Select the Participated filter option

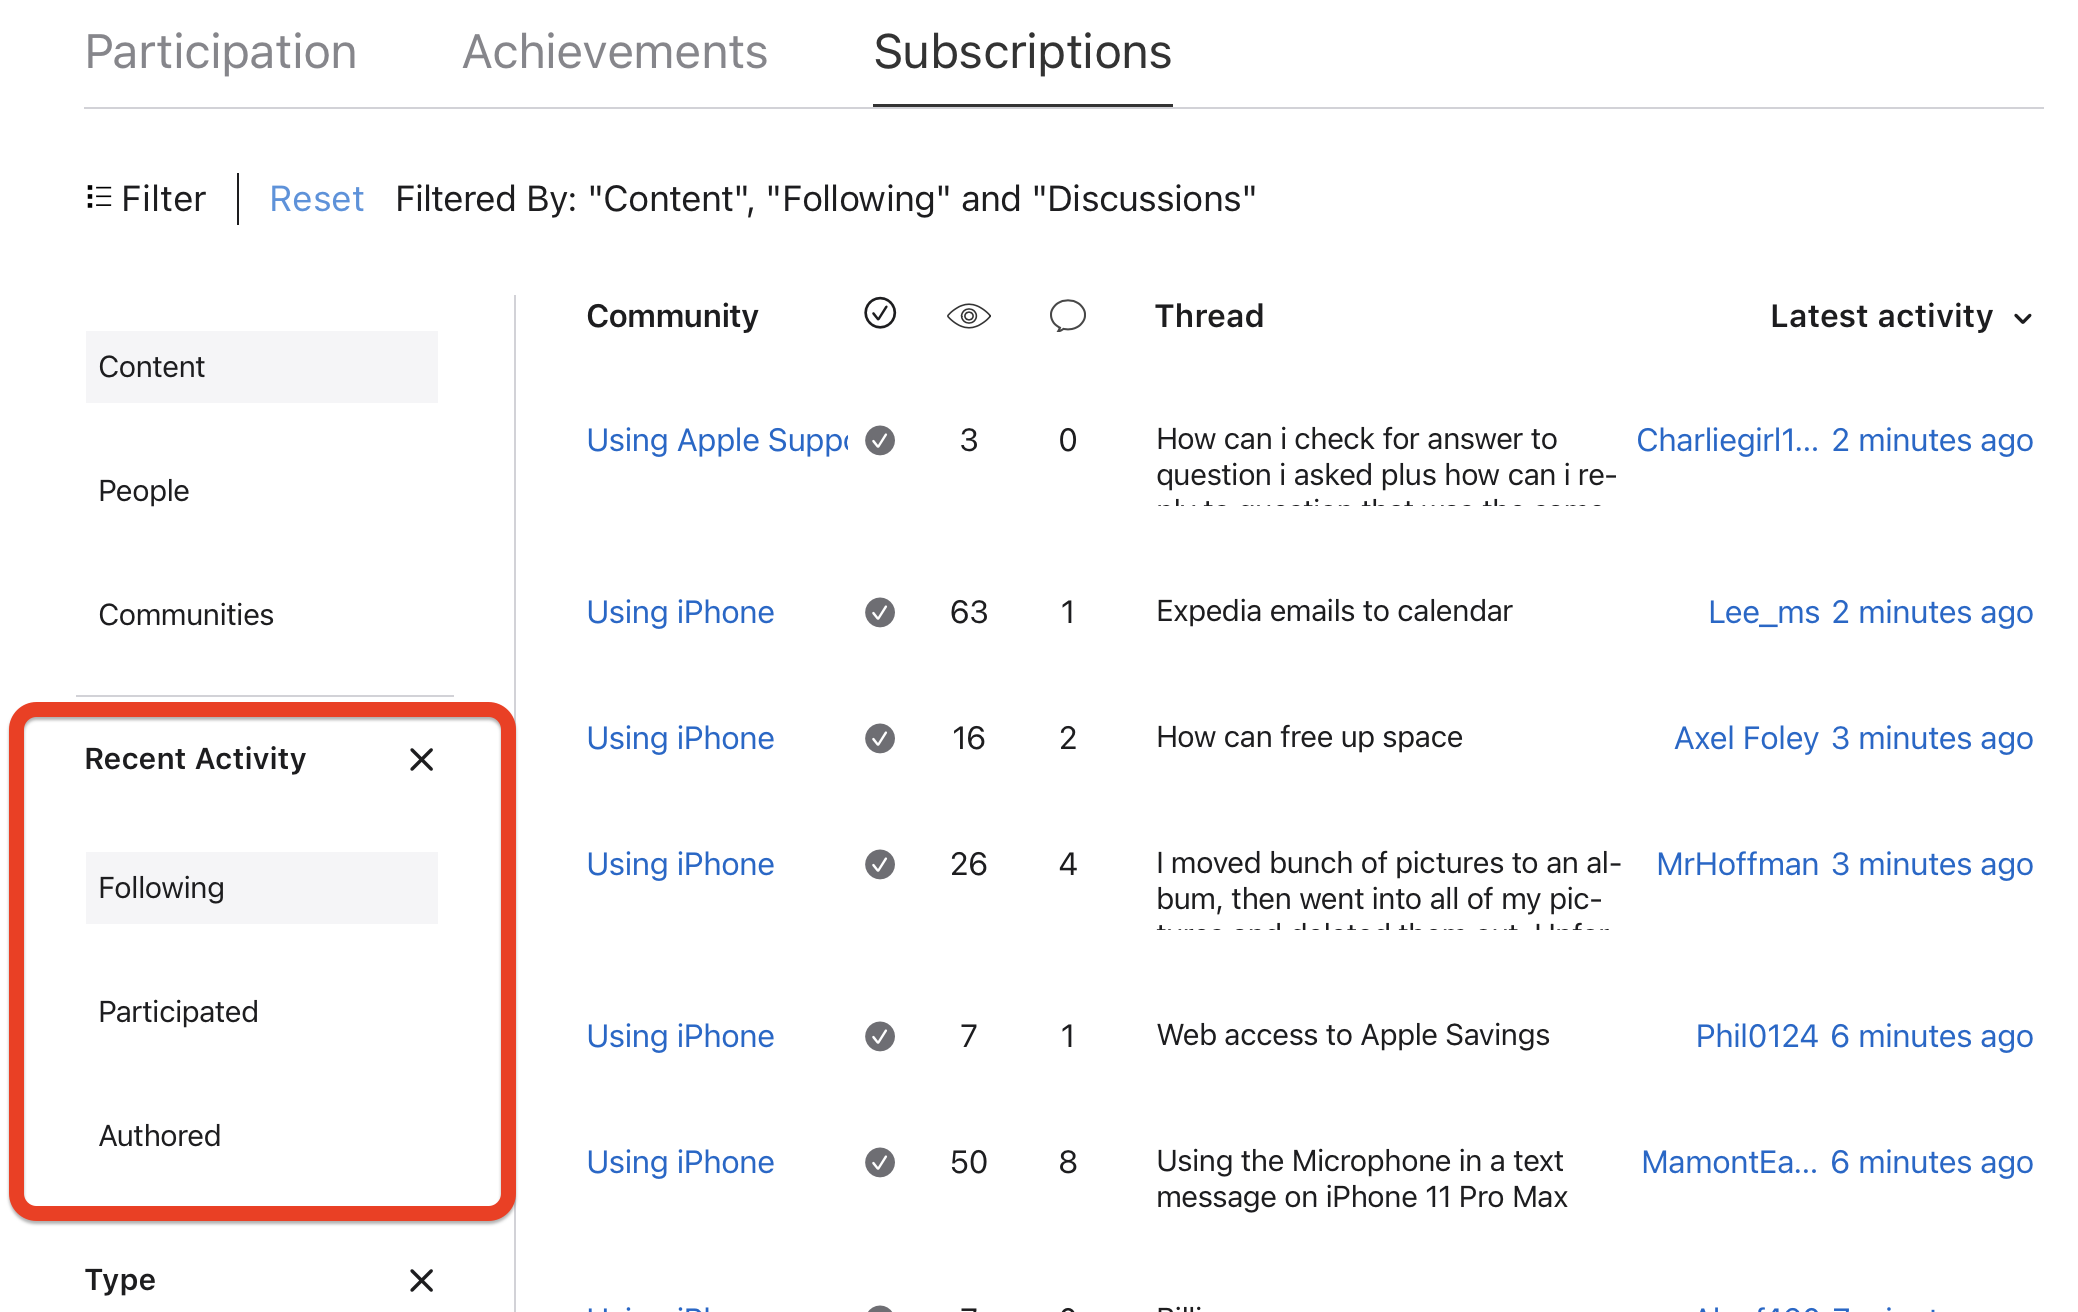coord(178,1012)
